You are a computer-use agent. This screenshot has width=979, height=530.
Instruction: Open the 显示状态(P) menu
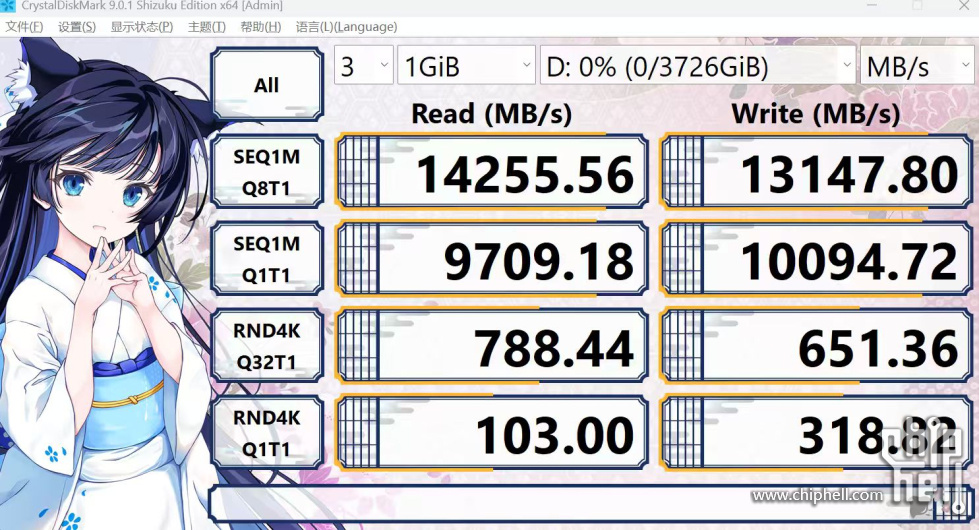tap(141, 27)
